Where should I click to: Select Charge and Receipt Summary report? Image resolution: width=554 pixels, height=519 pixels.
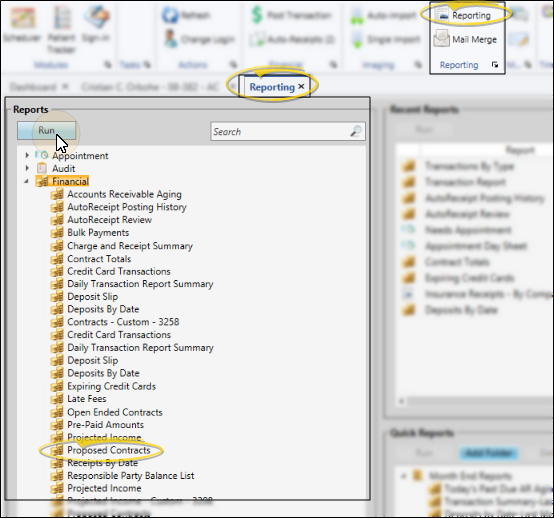point(130,246)
